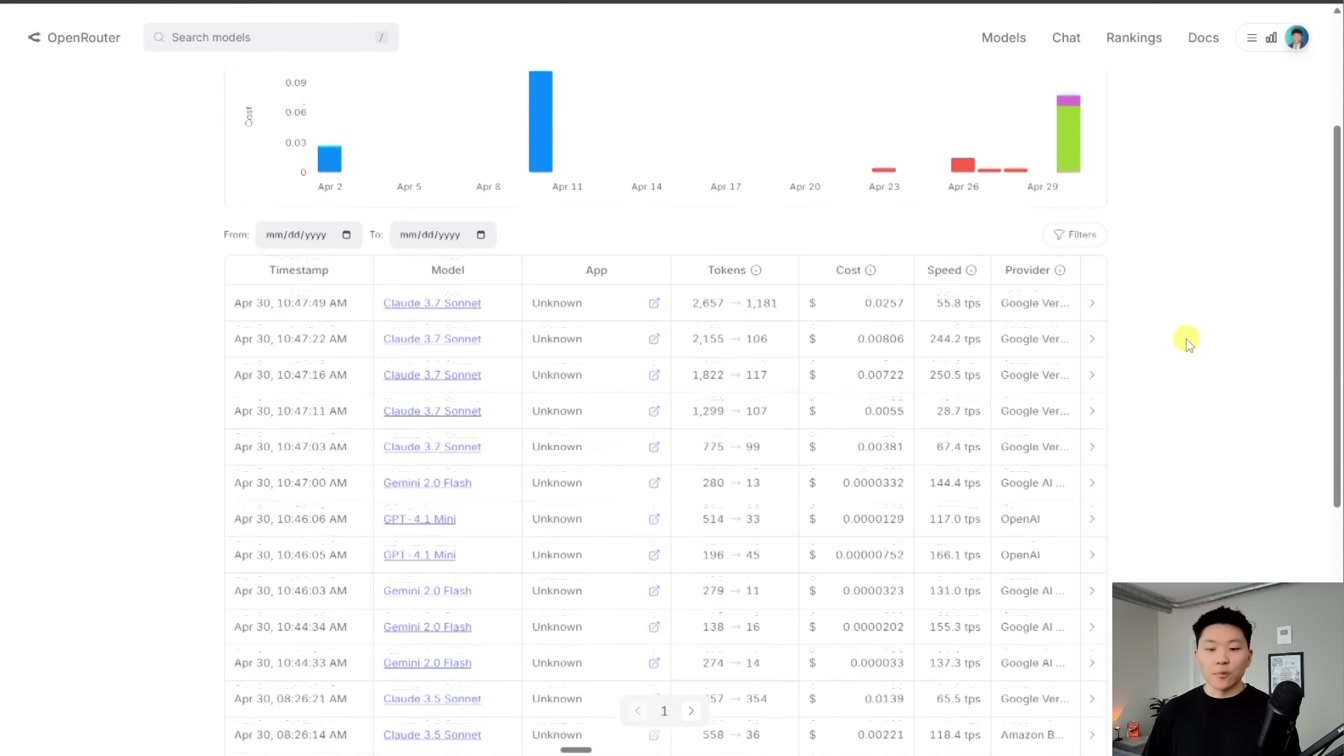Open app external link for 10:46:05 row

654,555
